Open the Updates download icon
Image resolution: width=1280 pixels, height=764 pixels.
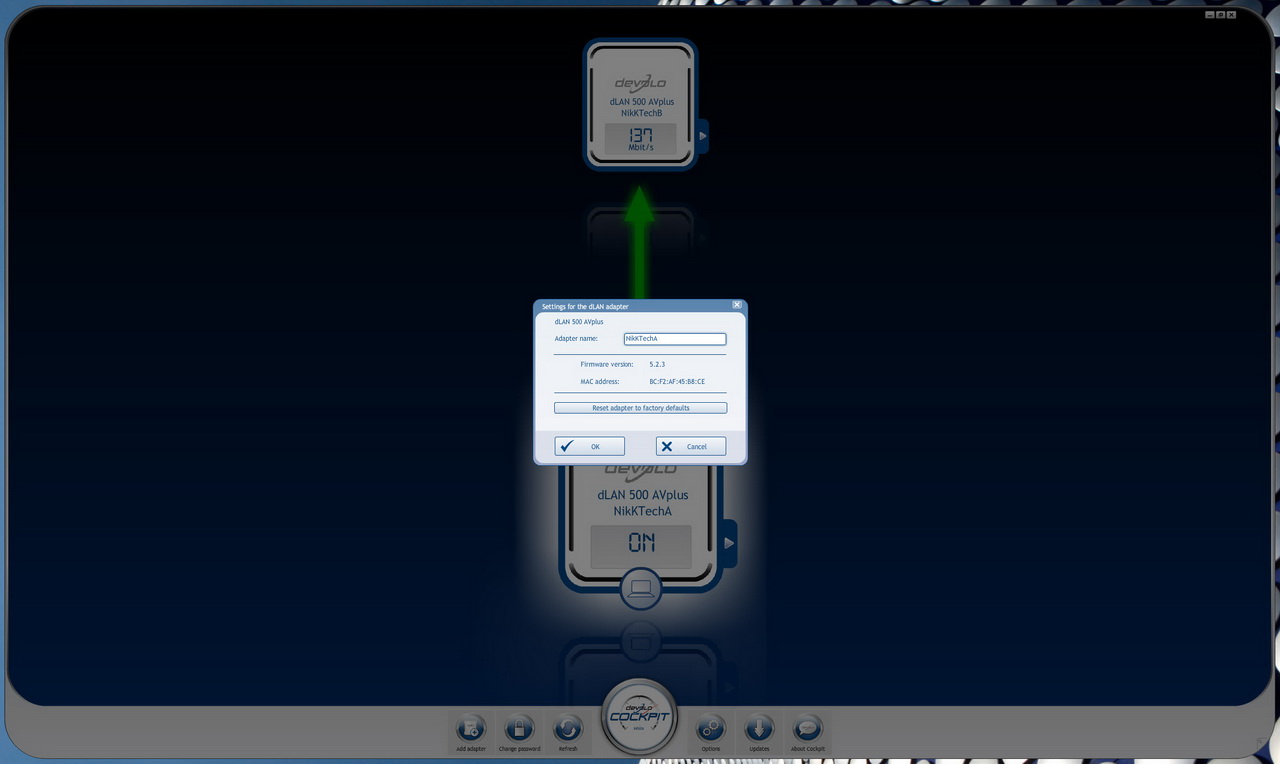click(x=759, y=728)
